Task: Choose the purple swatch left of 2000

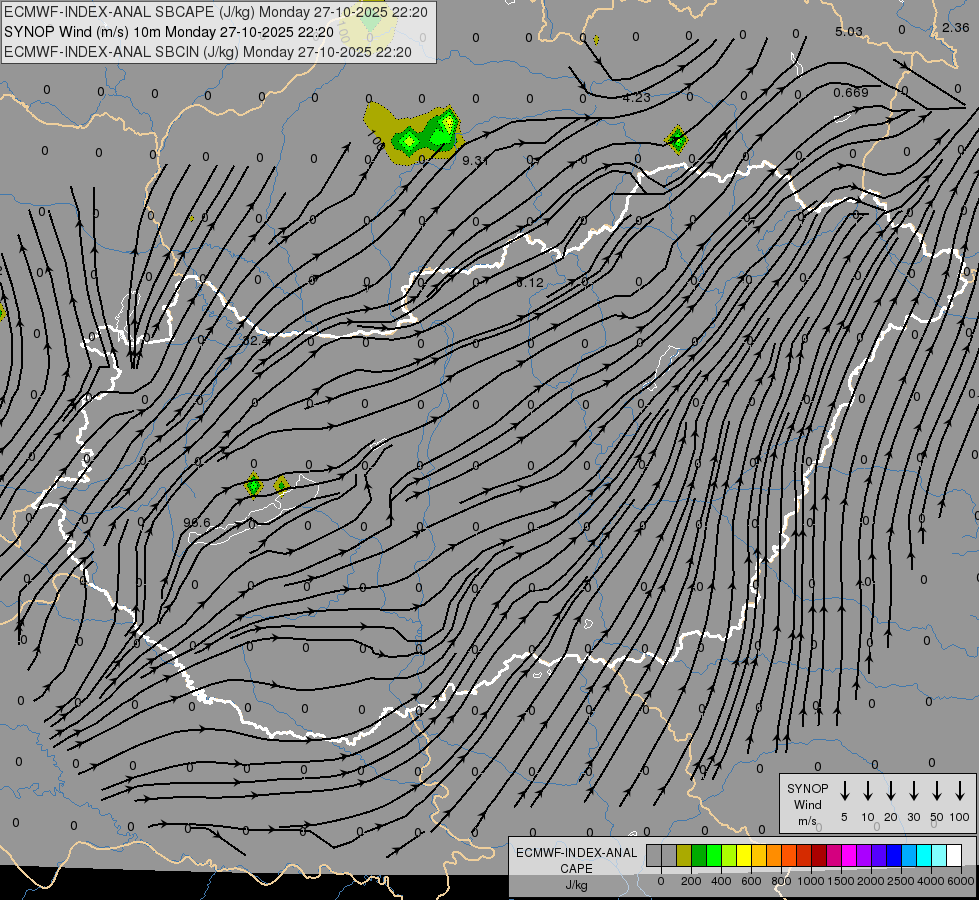Action: (865, 855)
